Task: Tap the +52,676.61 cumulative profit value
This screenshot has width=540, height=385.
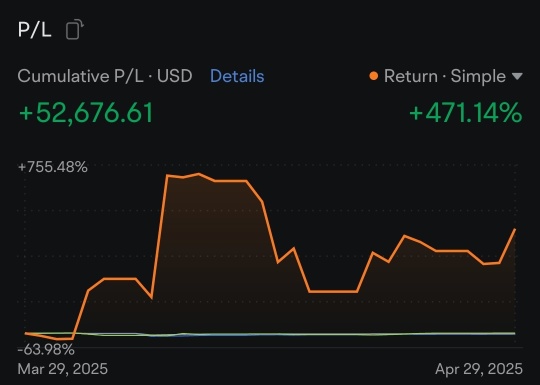Action: (86, 113)
